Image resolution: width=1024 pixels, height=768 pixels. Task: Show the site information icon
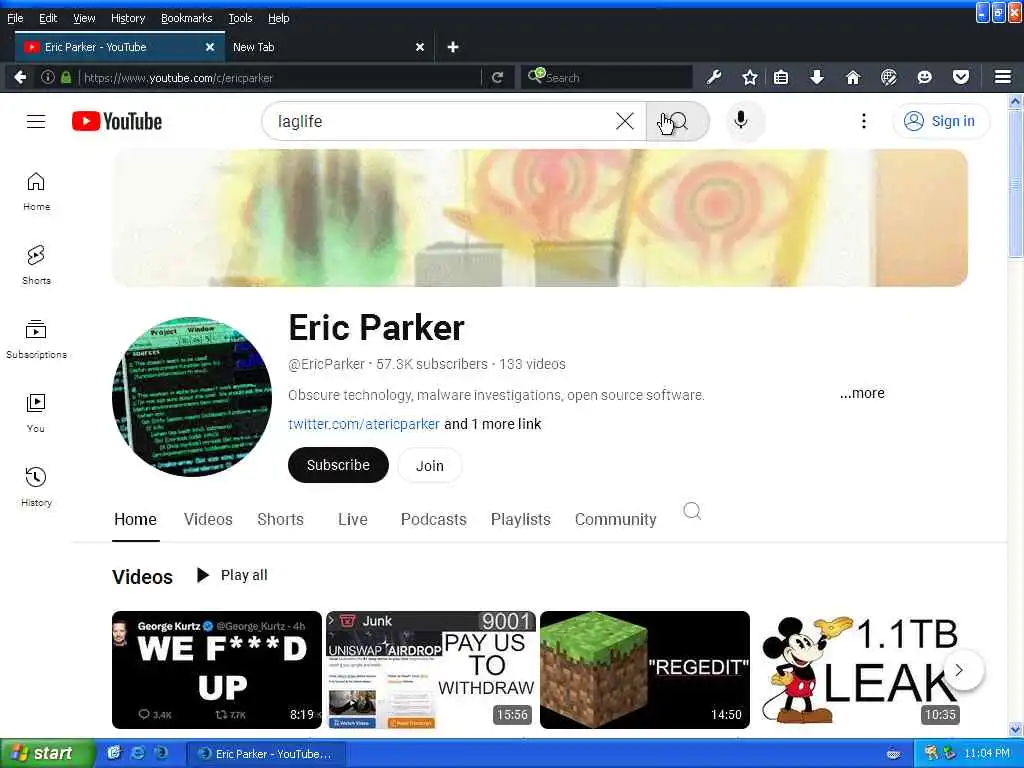pos(48,77)
